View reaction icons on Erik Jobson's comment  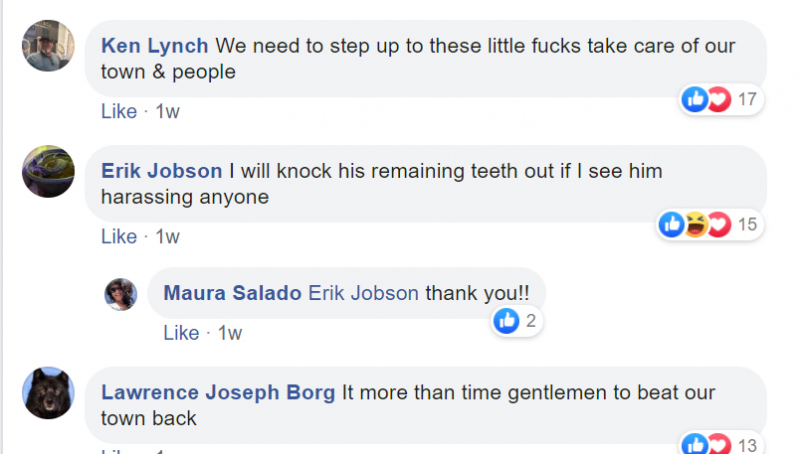(x=695, y=225)
